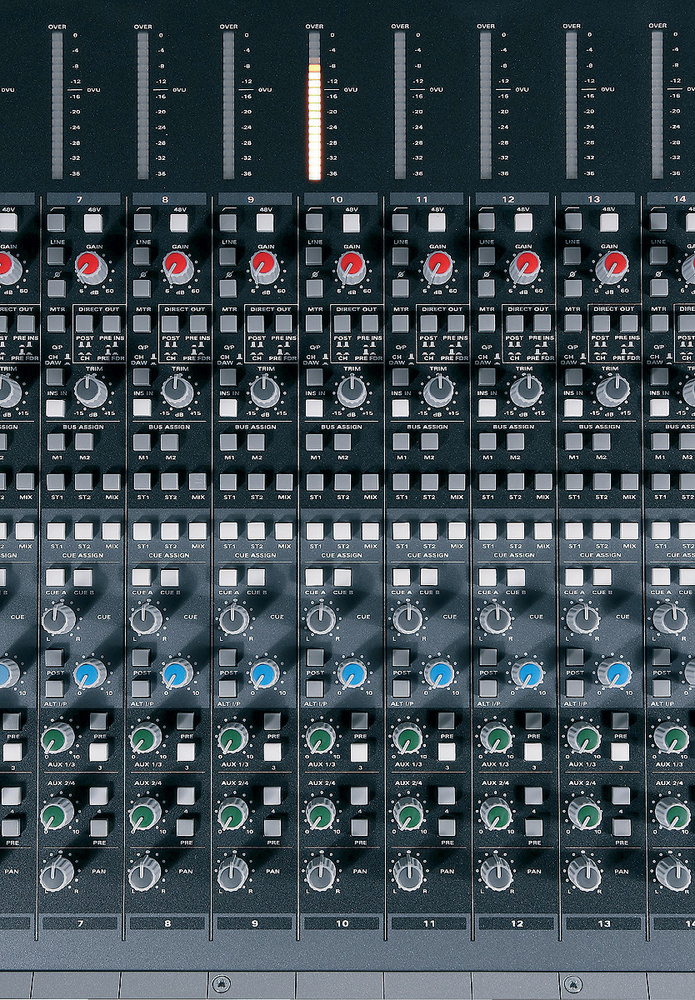Toggle the LINE input button on channel 7
Image resolution: width=695 pixels, height=1000 pixels.
(x=56, y=256)
